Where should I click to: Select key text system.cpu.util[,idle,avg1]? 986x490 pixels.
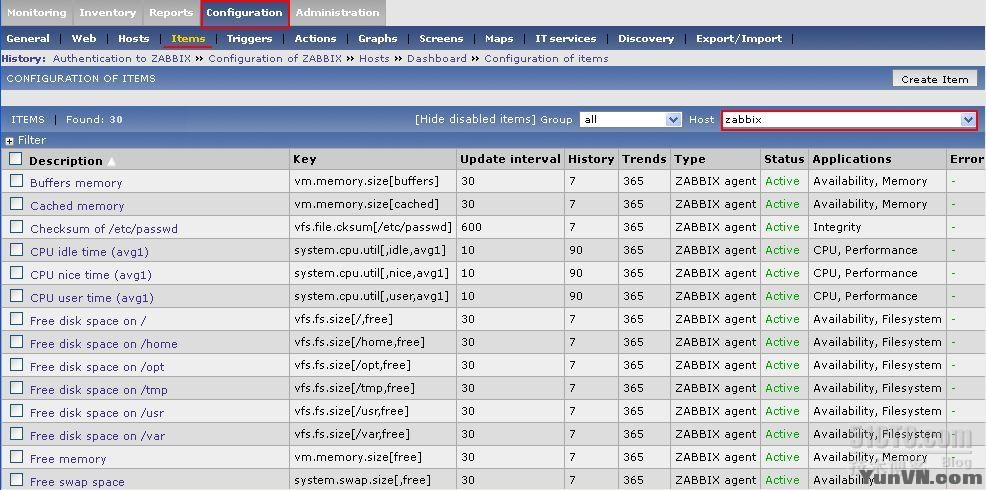click(x=370, y=250)
